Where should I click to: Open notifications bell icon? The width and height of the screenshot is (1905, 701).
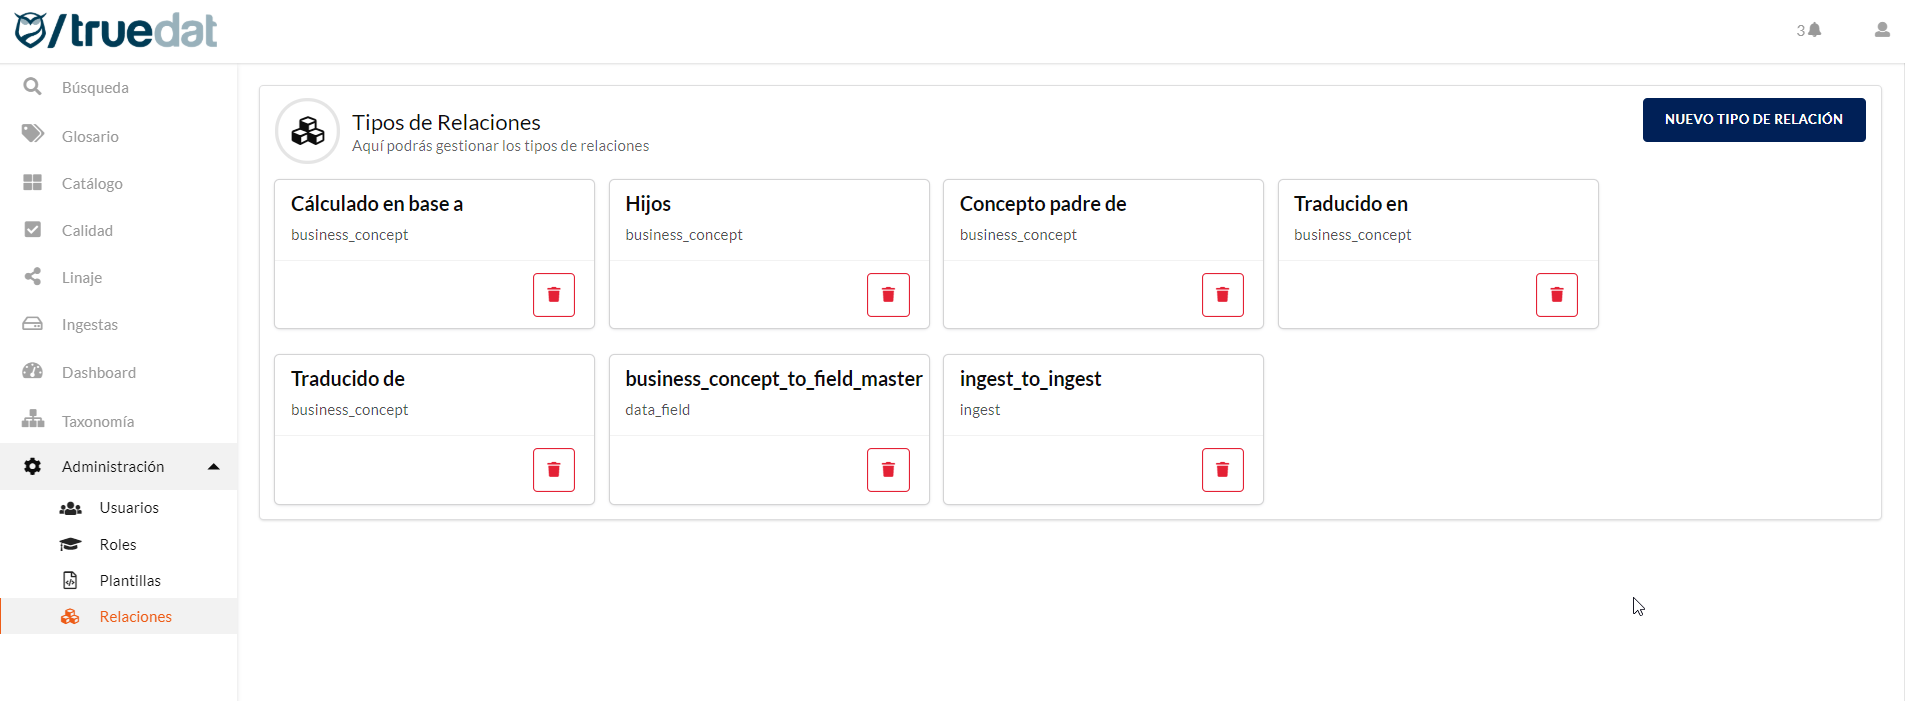[x=1814, y=30]
